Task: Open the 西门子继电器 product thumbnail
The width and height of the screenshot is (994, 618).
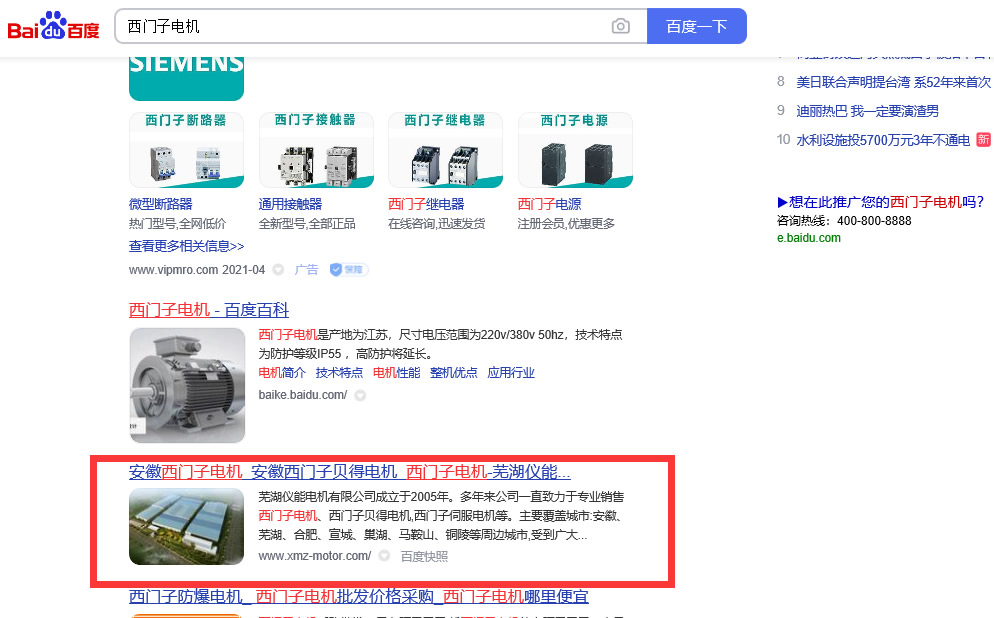Action: click(445, 151)
